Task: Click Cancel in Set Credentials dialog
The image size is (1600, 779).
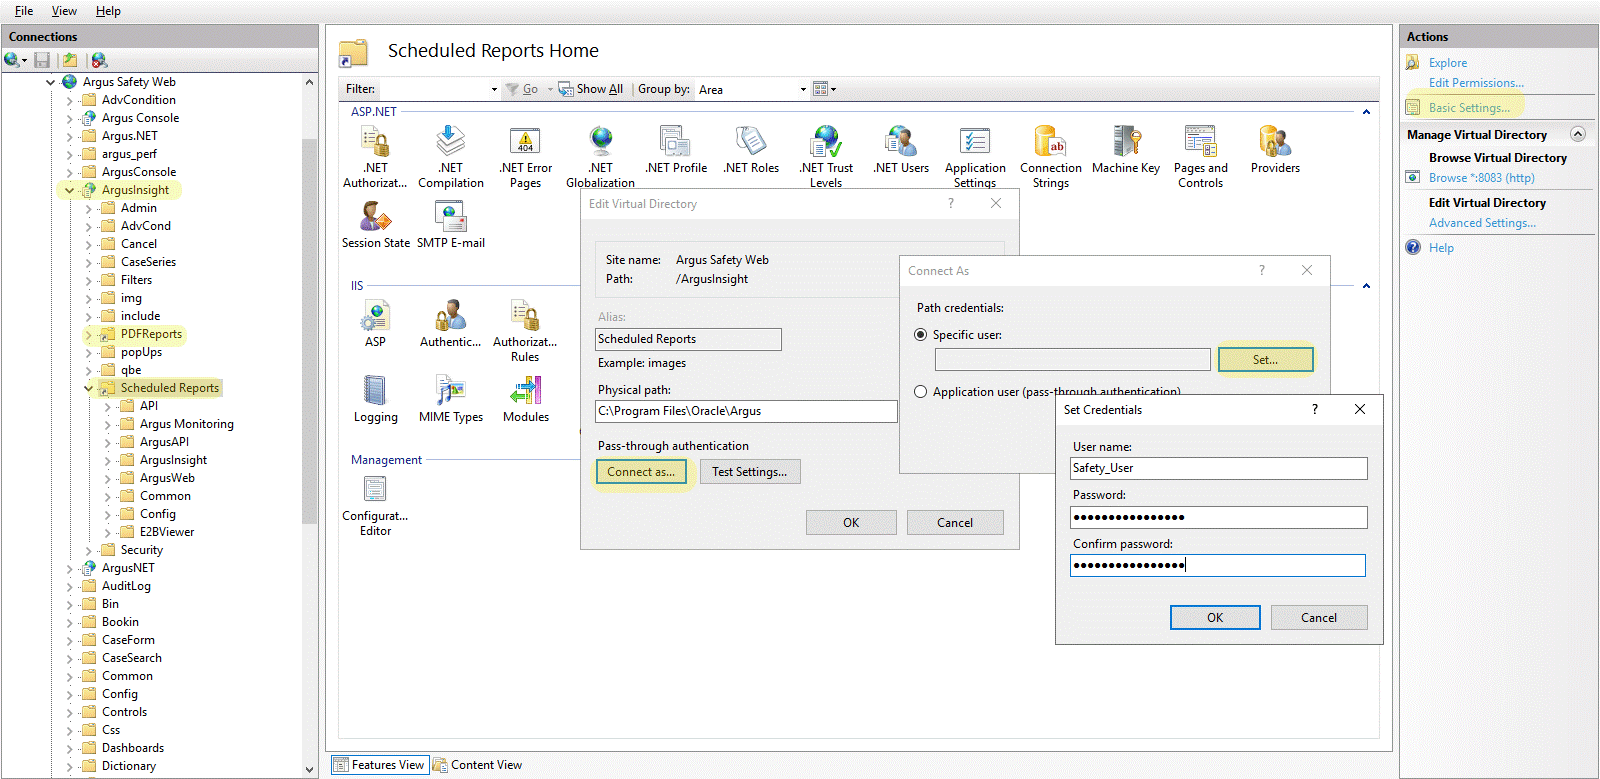Action: (x=1319, y=618)
